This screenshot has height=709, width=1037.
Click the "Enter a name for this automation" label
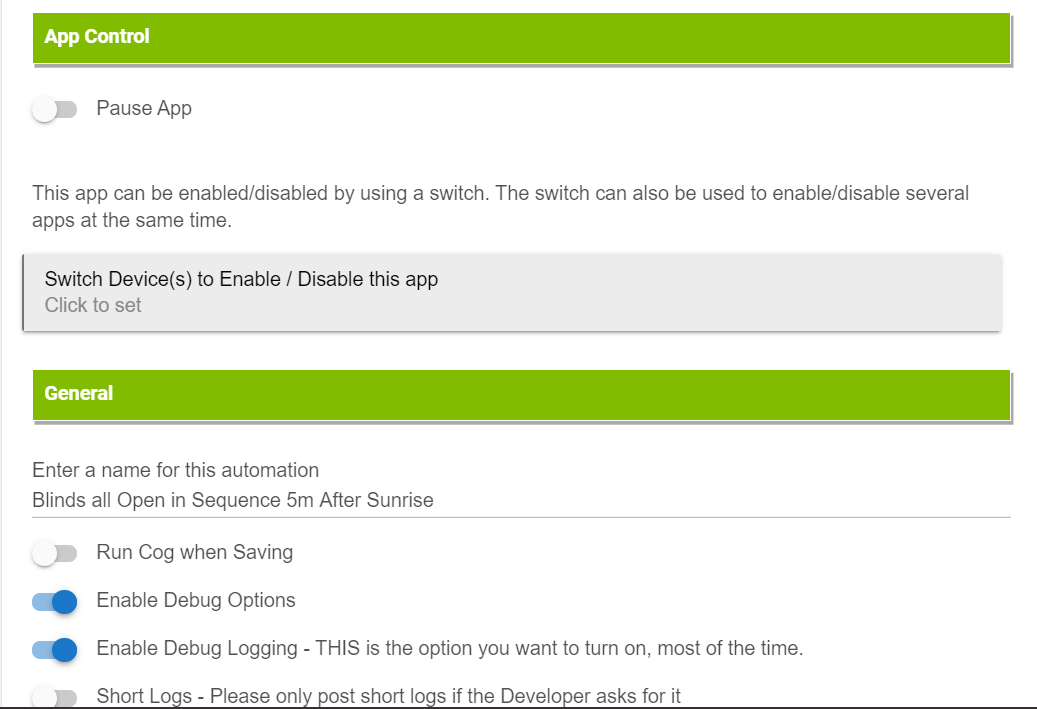click(x=176, y=470)
